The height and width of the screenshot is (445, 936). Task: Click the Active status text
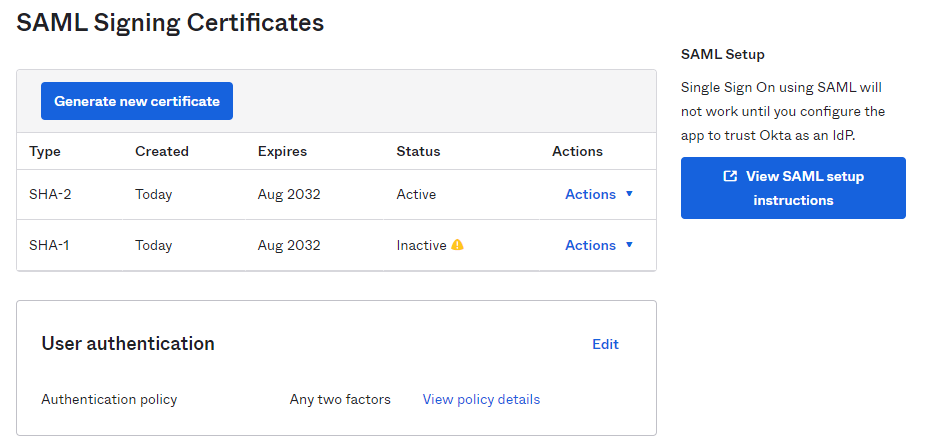(416, 194)
